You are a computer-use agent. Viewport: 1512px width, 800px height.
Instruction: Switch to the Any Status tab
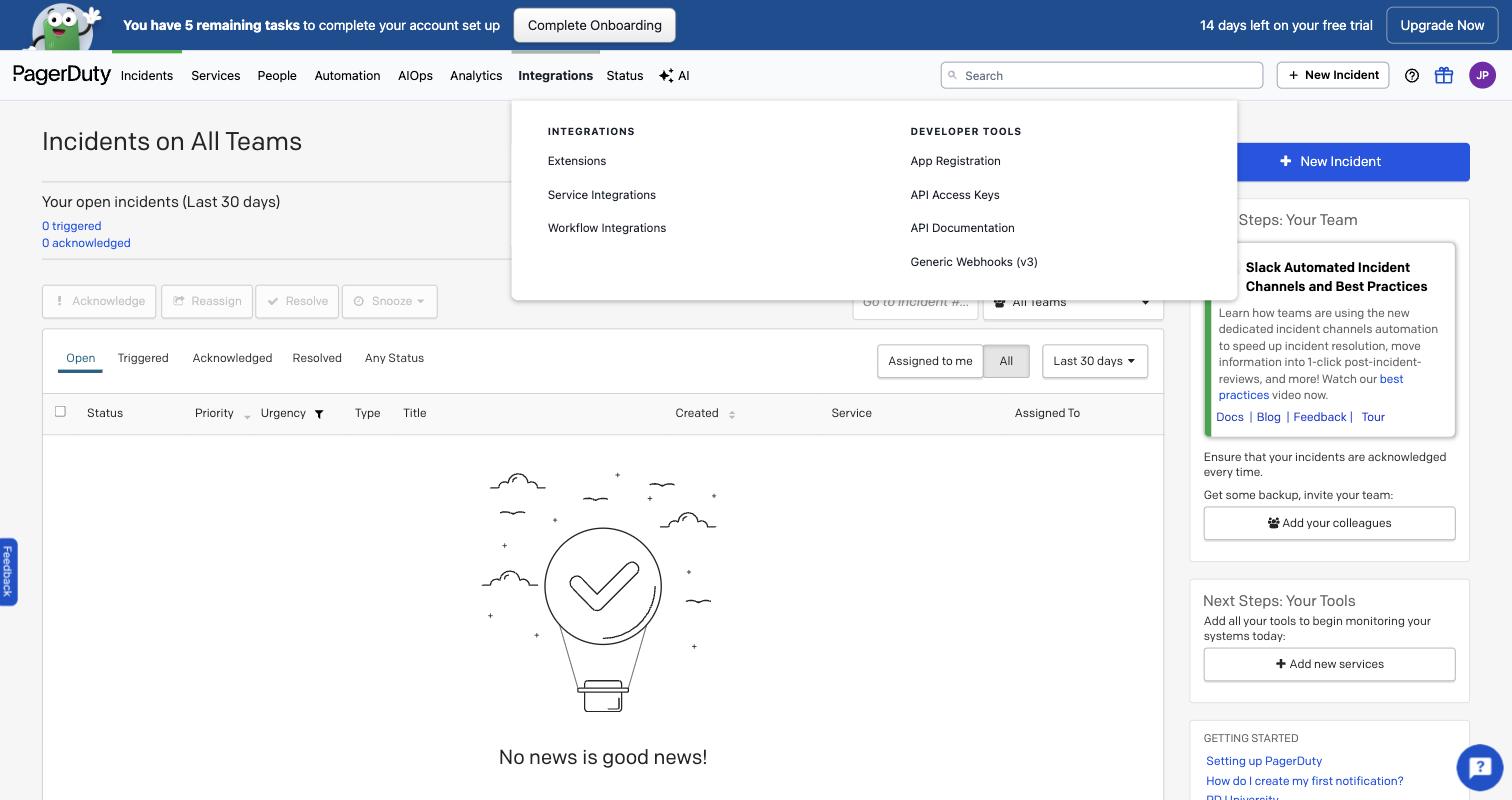point(394,358)
